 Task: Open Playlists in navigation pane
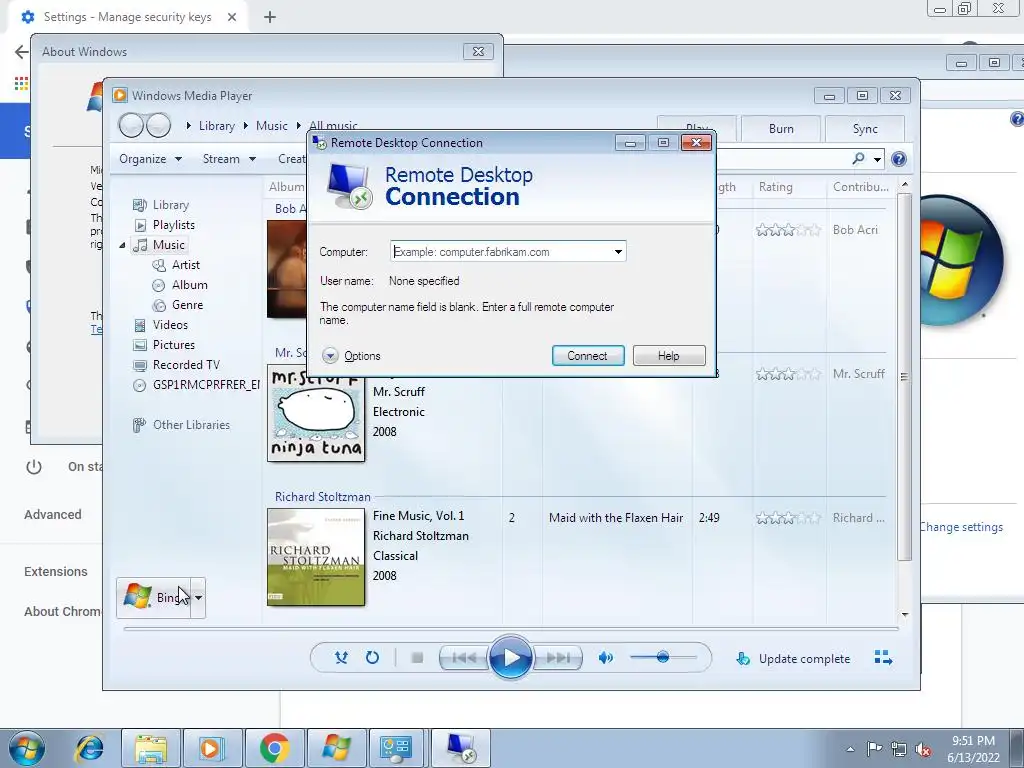point(164,225)
